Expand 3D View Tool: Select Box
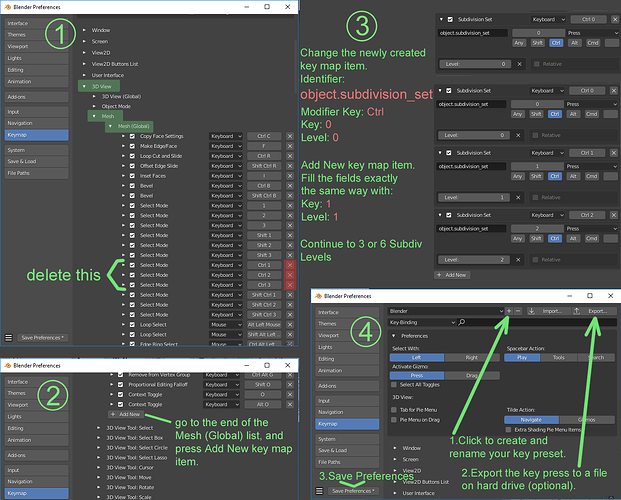This screenshot has height=500, width=621. [99, 438]
